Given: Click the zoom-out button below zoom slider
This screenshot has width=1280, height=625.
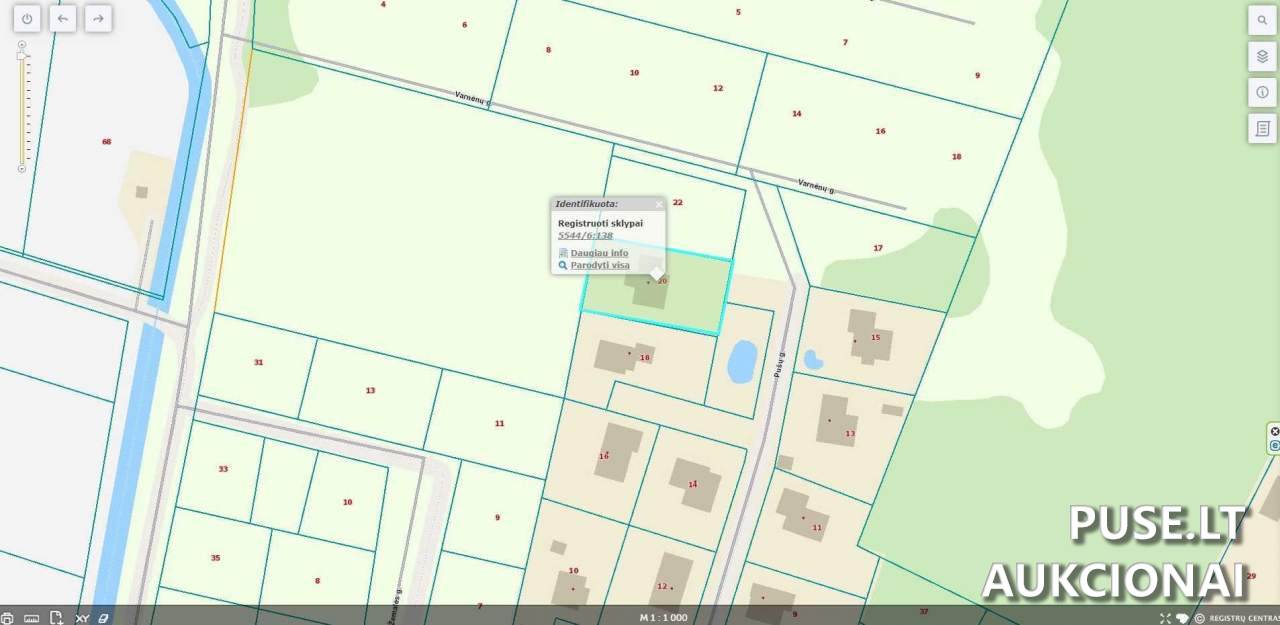Looking at the screenshot, I should pyautogui.click(x=22, y=169).
